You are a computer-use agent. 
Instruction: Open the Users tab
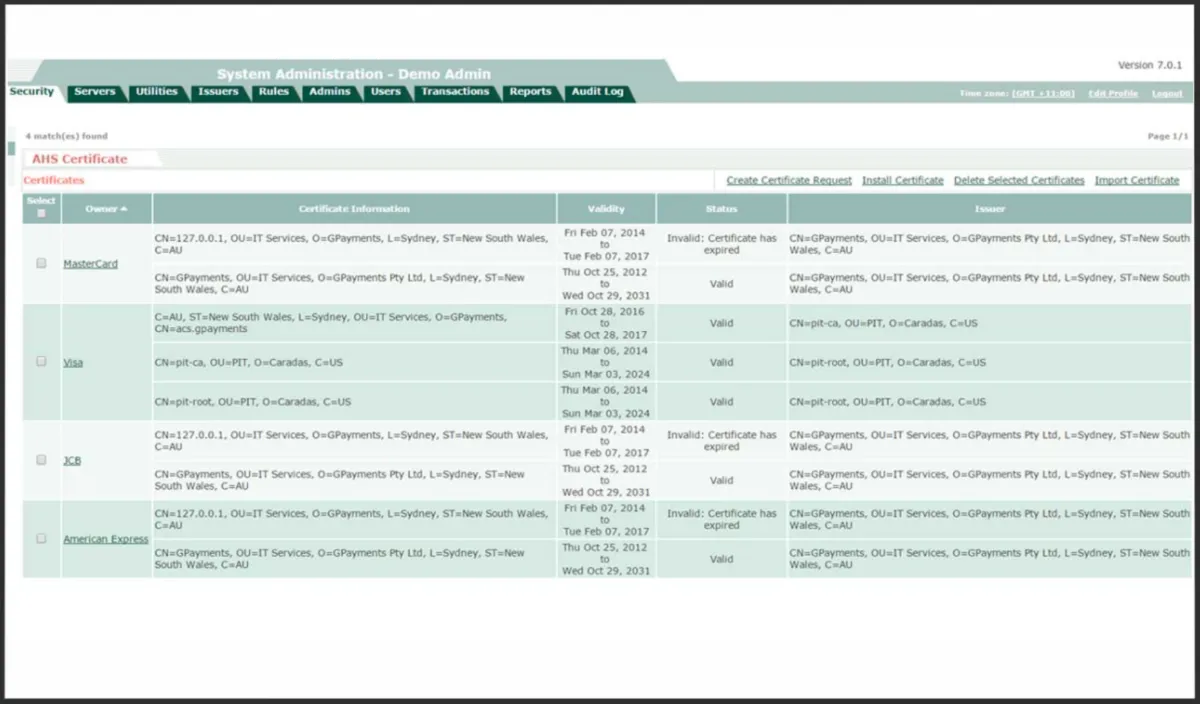386,92
